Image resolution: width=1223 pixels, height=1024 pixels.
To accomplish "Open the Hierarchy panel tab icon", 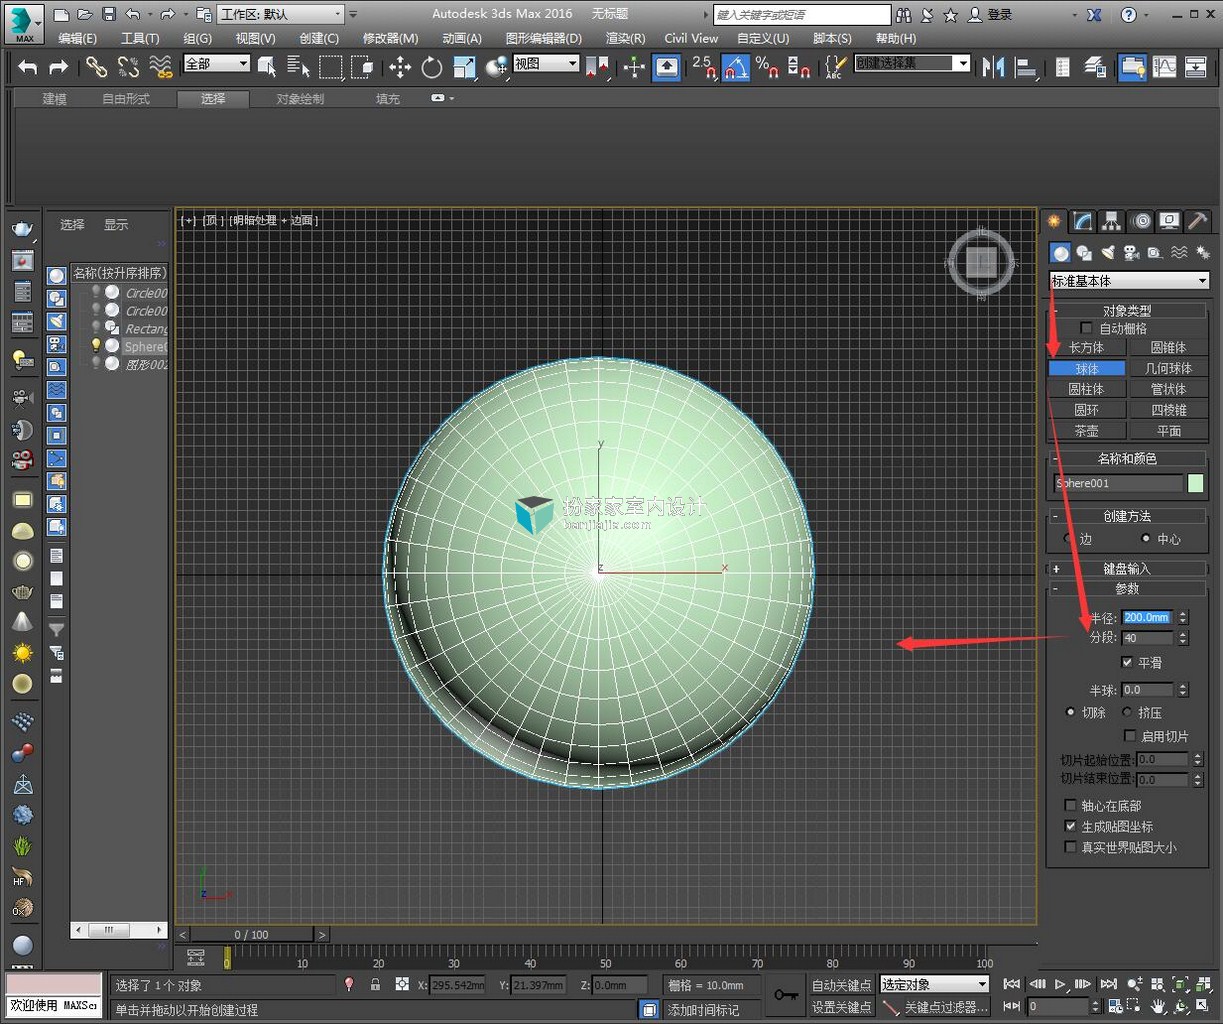I will click(x=1111, y=221).
